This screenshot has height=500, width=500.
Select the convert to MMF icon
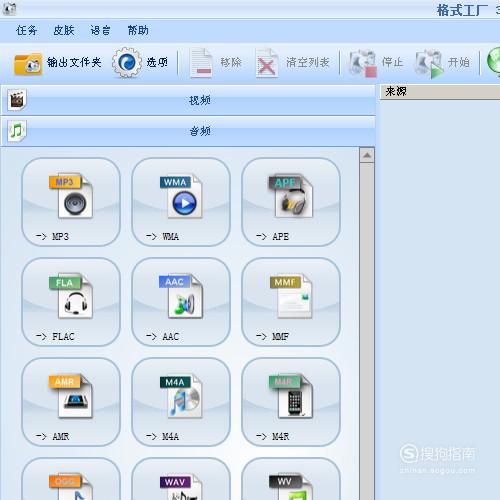pyautogui.click(x=291, y=302)
